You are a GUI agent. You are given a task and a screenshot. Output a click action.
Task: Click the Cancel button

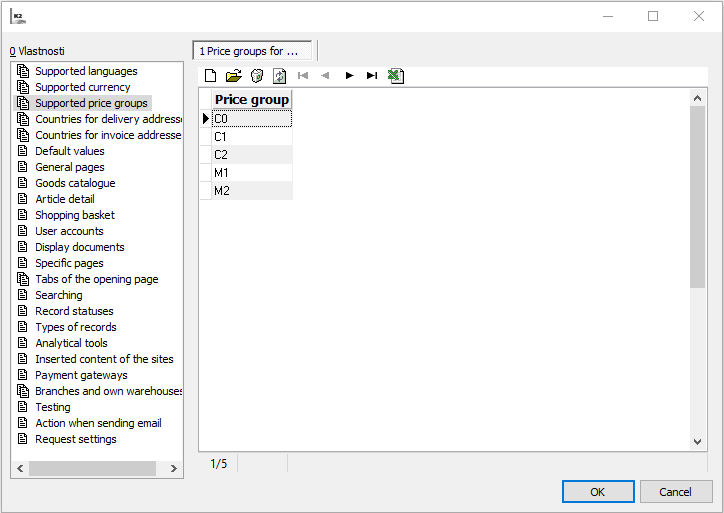point(676,491)
